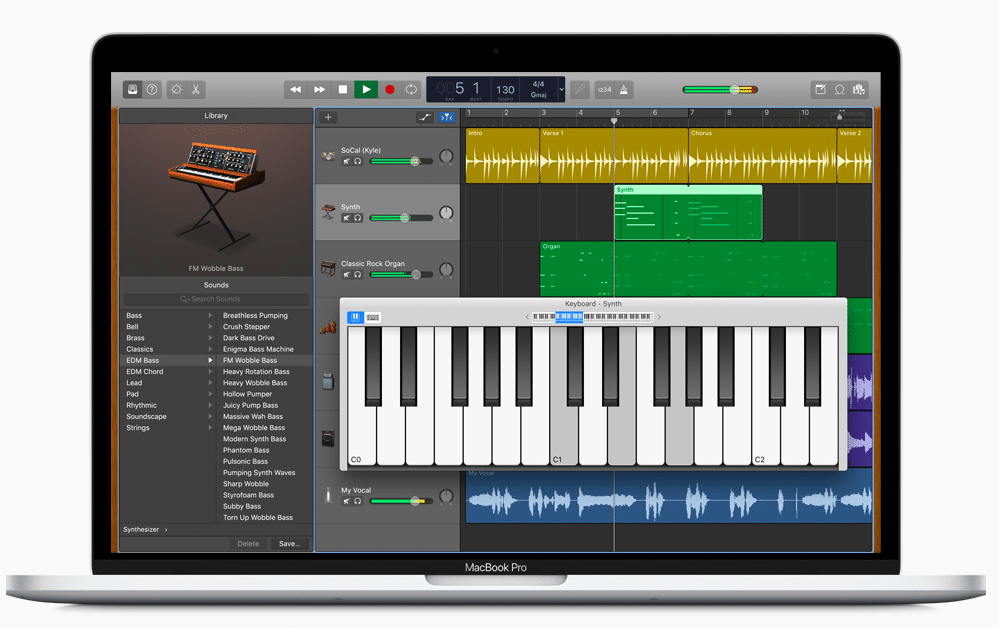Click the Search Sounds field

216,299
